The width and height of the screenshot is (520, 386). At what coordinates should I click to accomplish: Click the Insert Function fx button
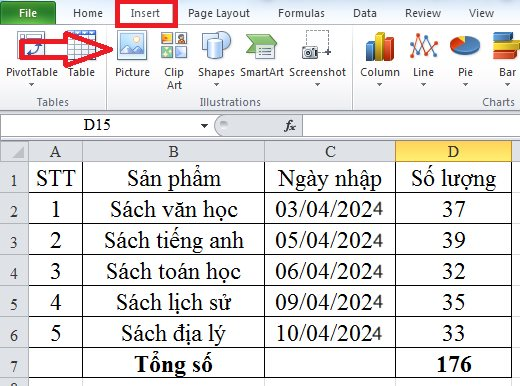(290, 126)
